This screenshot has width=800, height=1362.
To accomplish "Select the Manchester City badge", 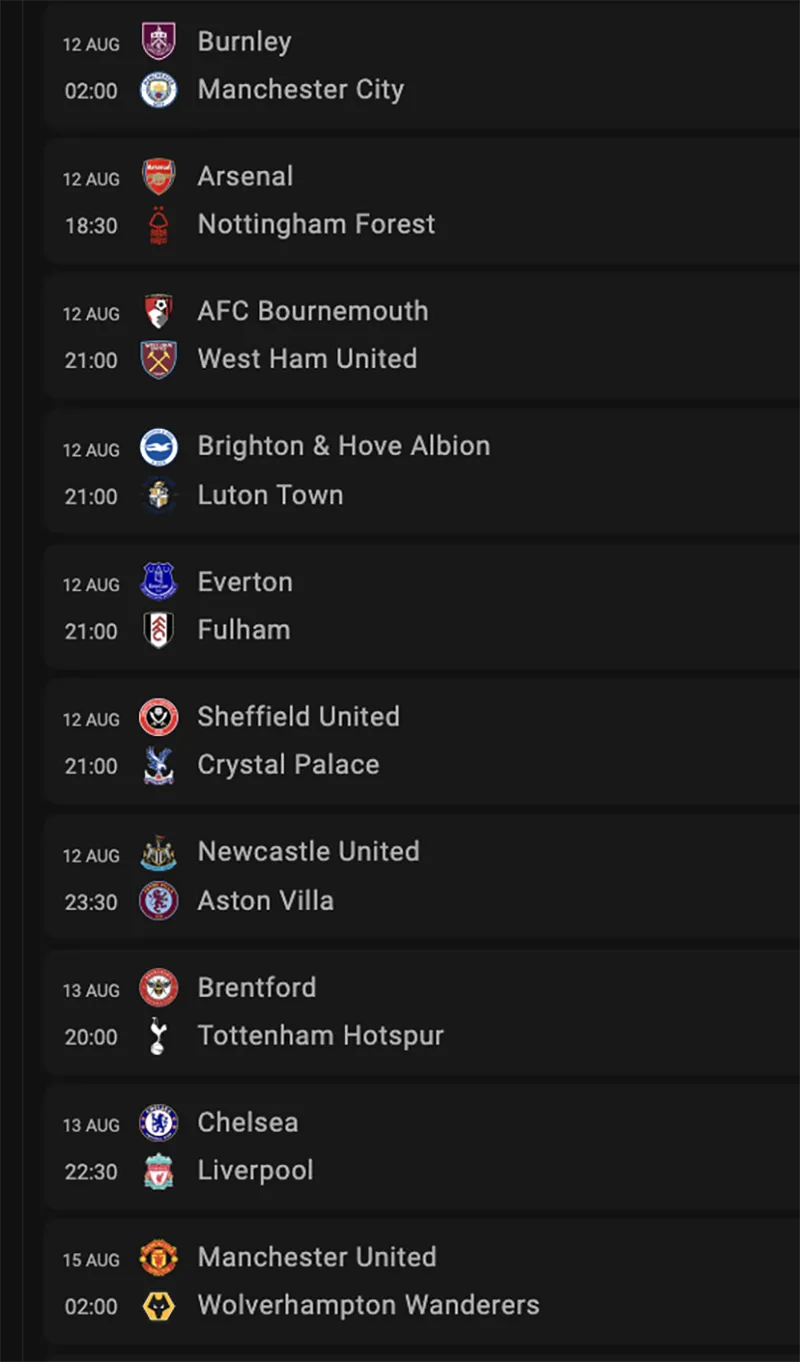I will (159, 89).
